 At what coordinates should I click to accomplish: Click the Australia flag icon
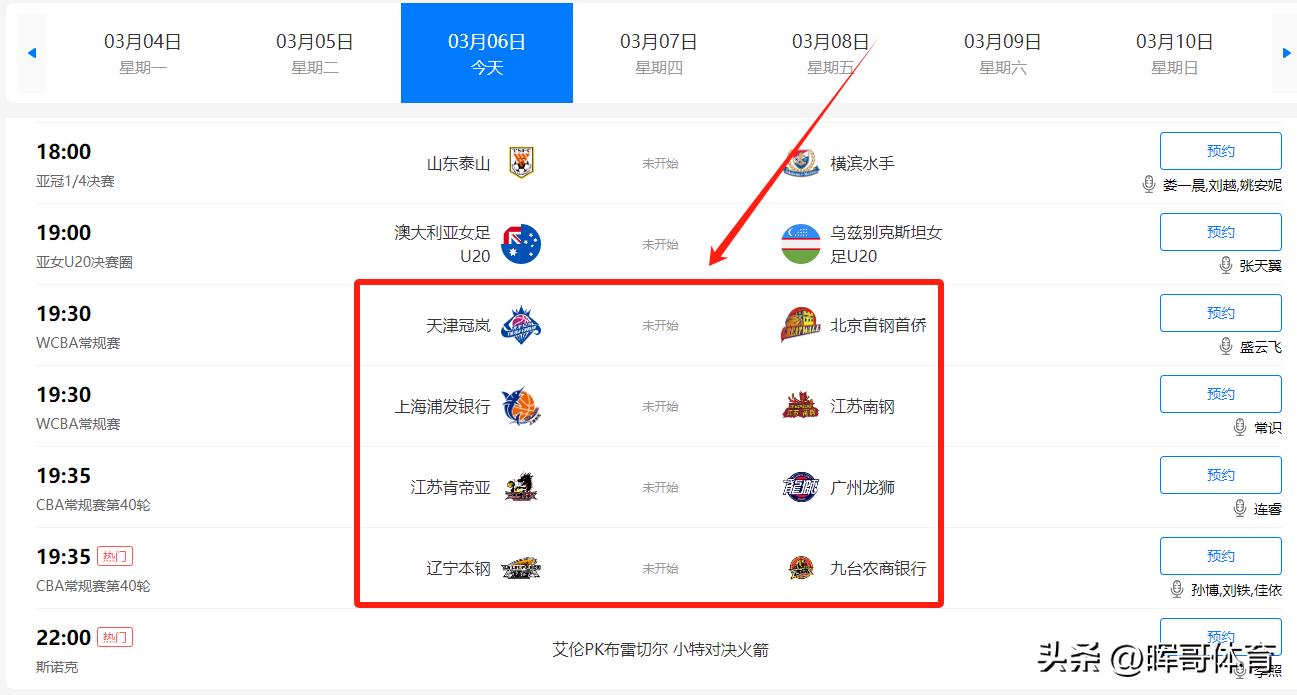[520, 244]
